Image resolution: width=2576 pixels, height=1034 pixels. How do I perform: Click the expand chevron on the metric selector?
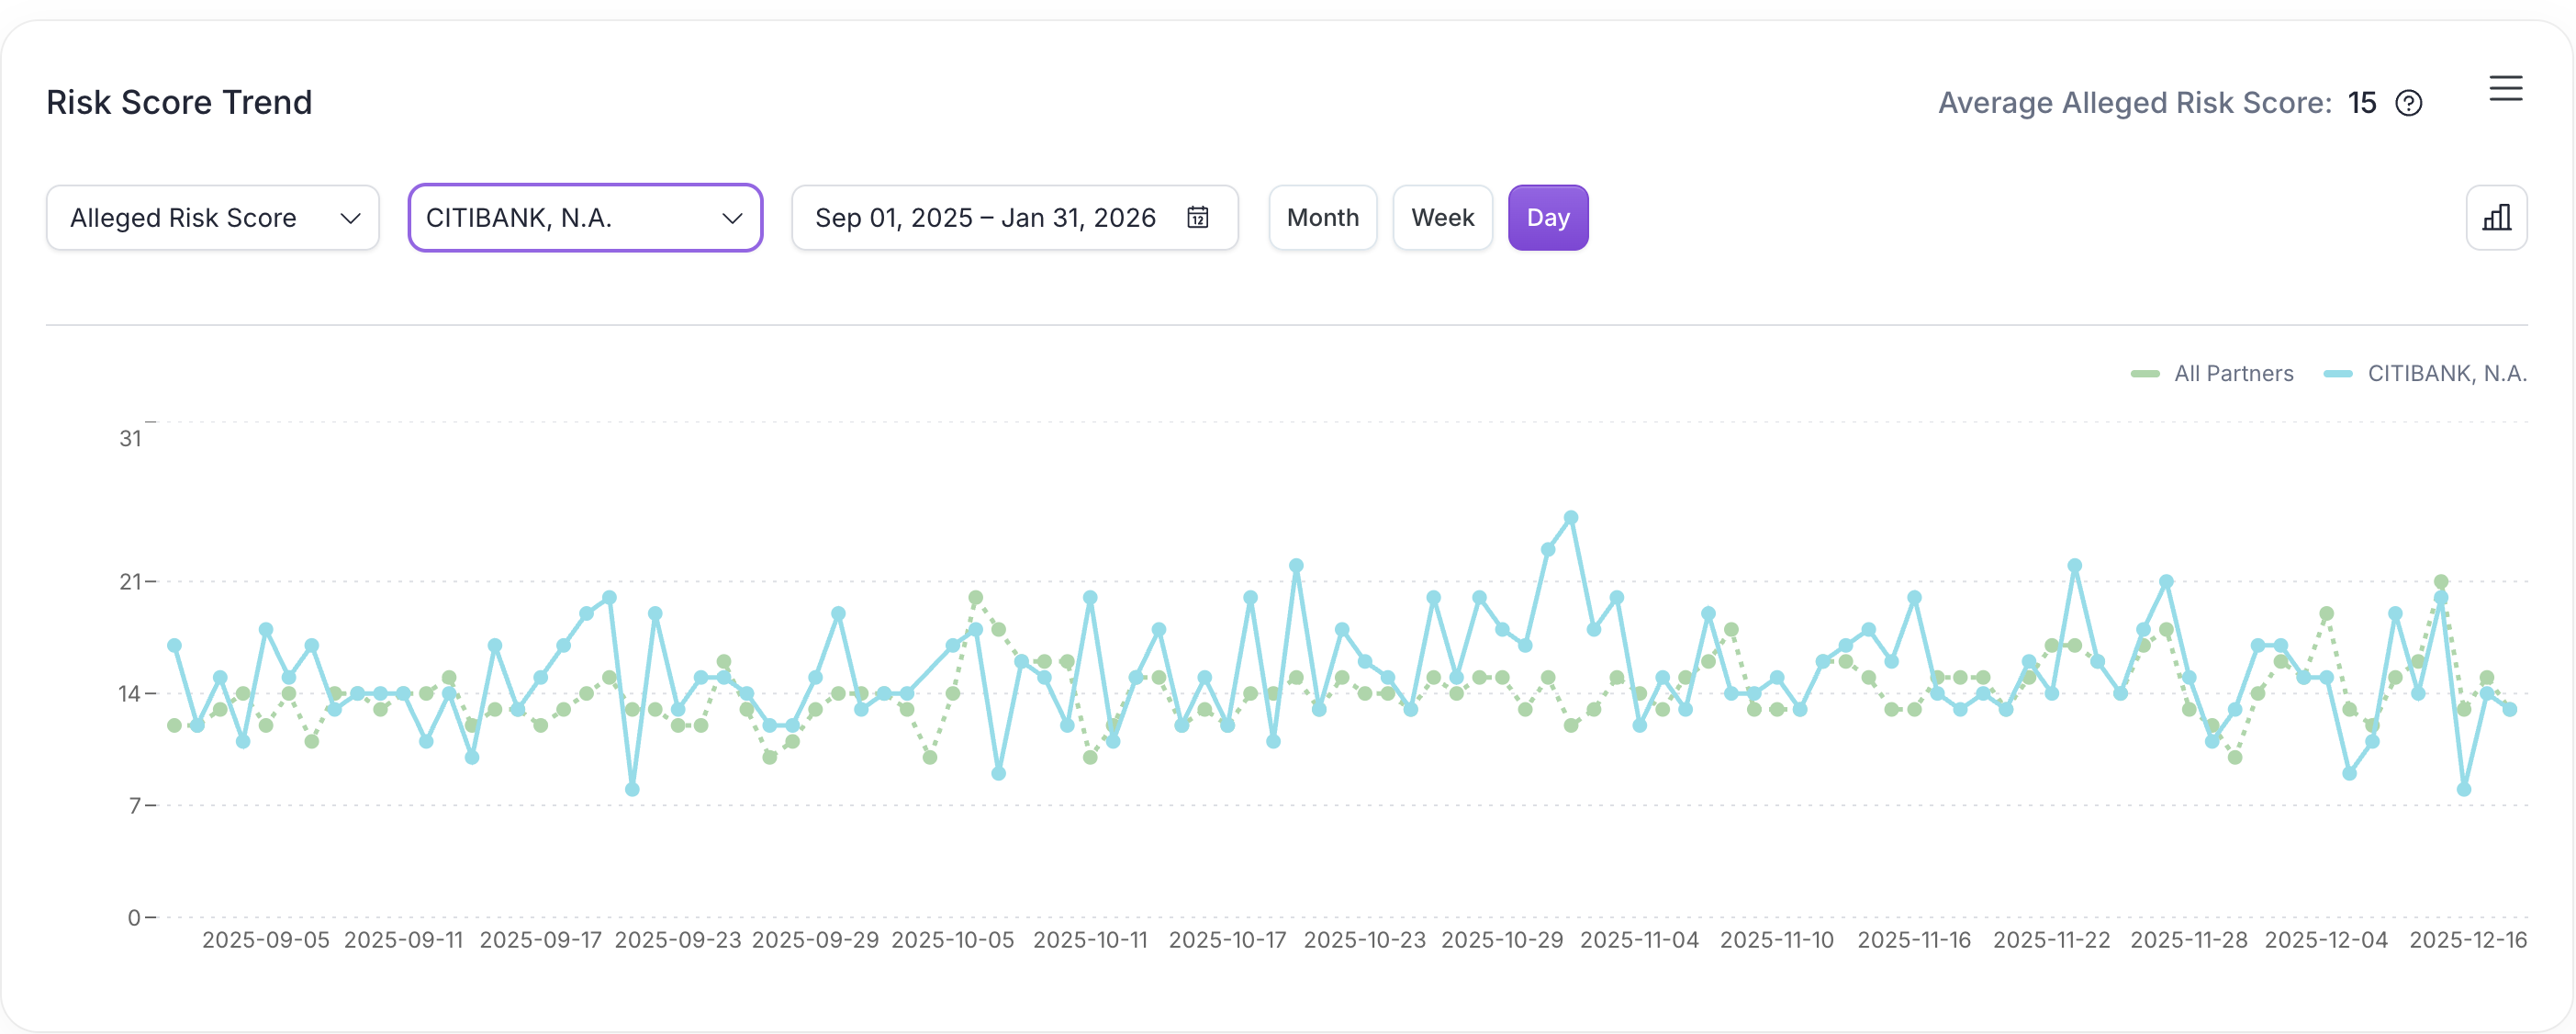(350, 218)
